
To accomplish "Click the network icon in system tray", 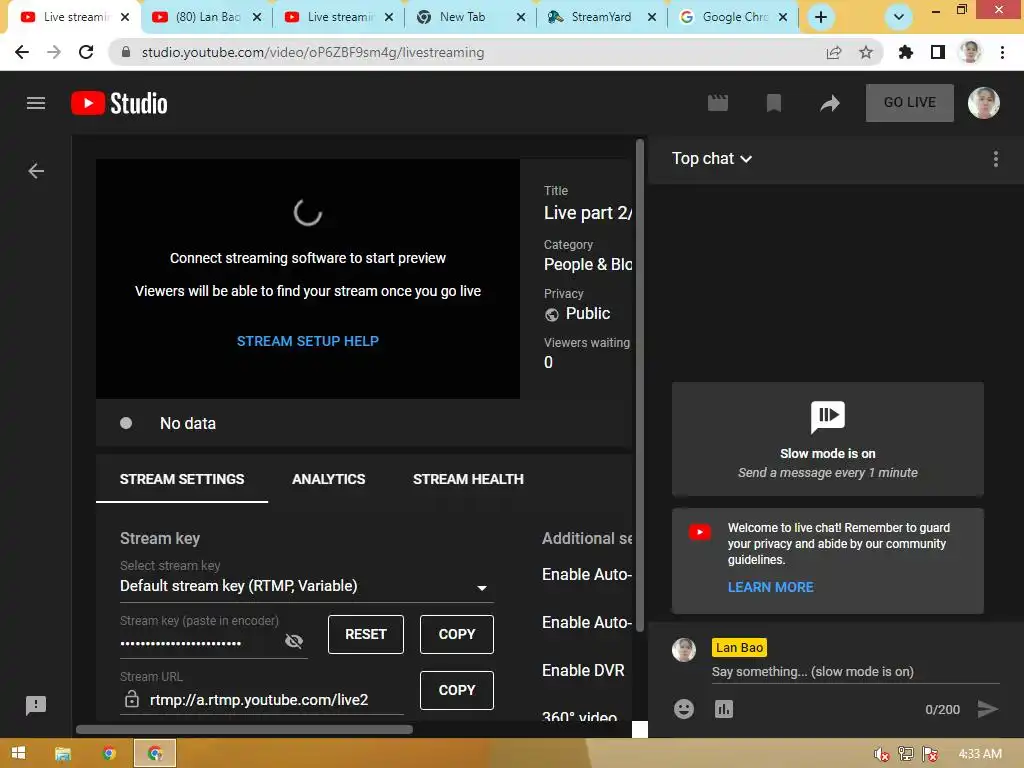I will [x=906, y=754].
